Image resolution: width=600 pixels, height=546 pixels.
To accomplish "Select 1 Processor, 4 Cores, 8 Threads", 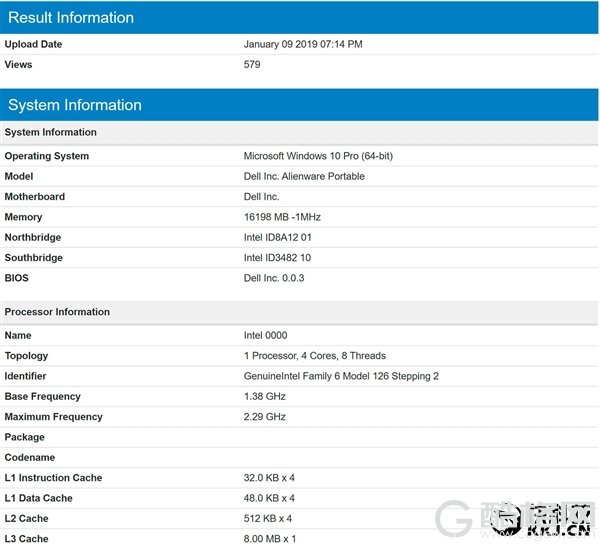I will pos(315,356).
